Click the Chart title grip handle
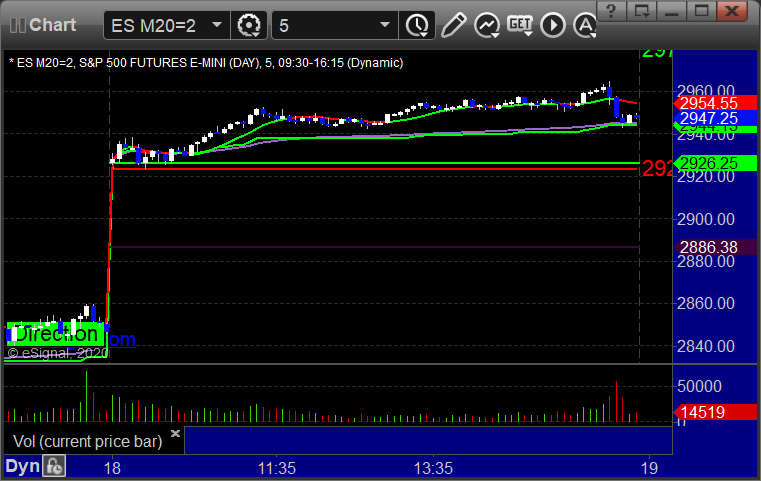The width and height of the screenshot is (761, 481). [18, 25]
